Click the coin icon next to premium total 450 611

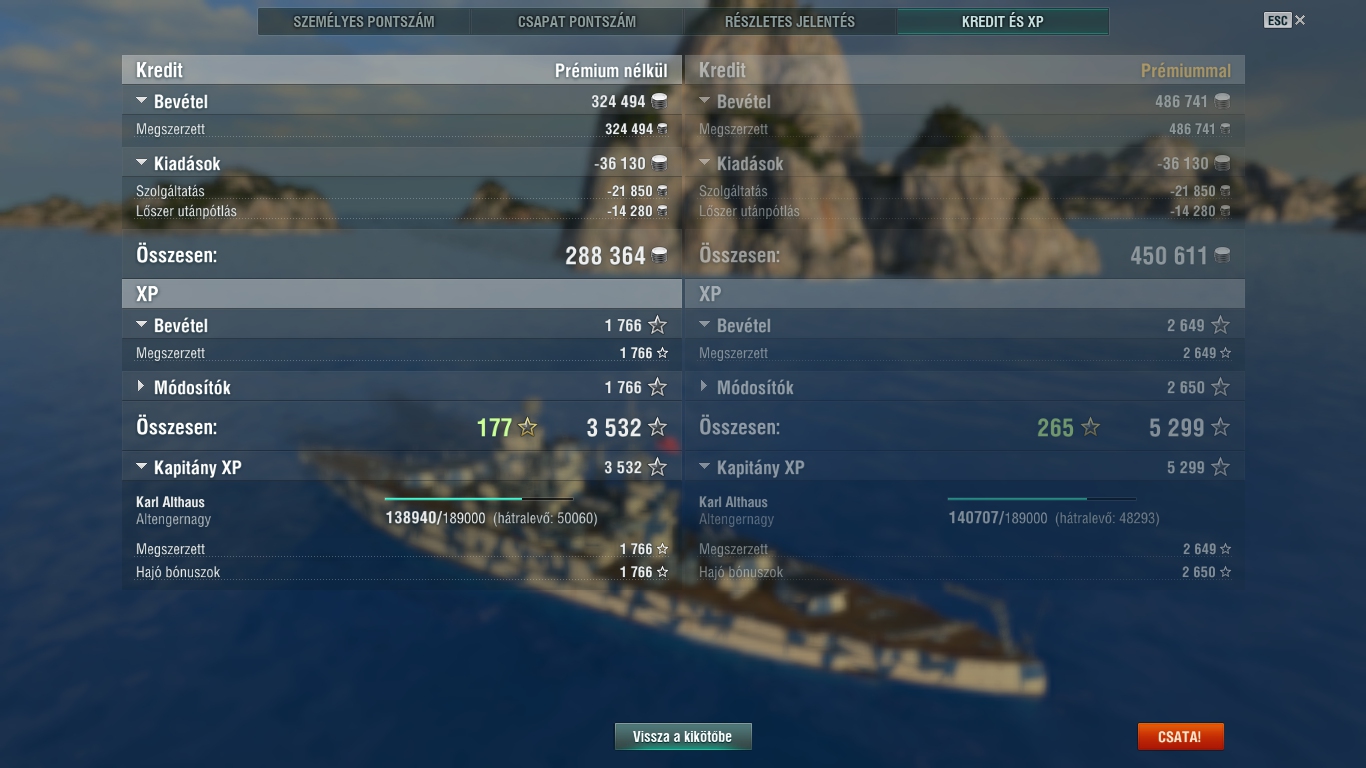[1222, 256]
